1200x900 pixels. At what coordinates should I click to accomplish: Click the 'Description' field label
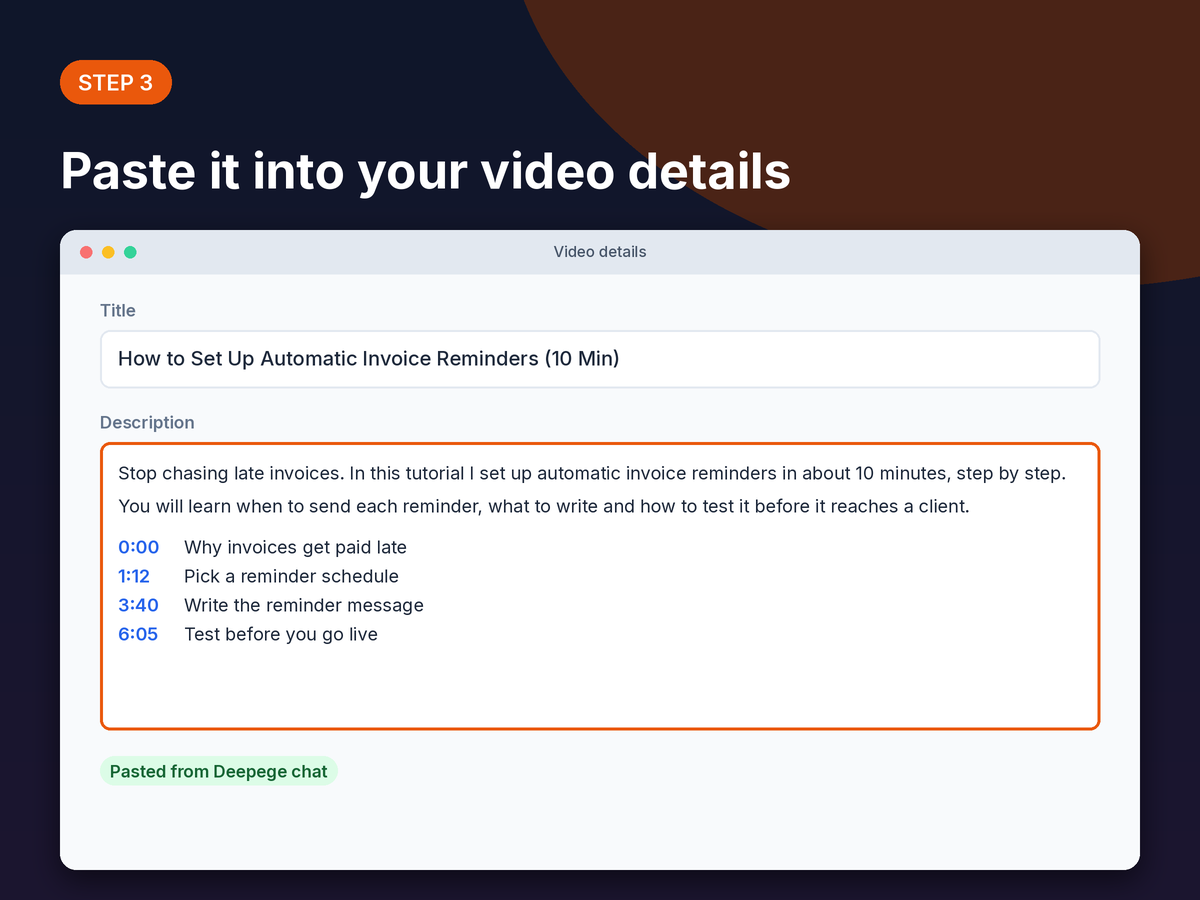click(147, 422)
